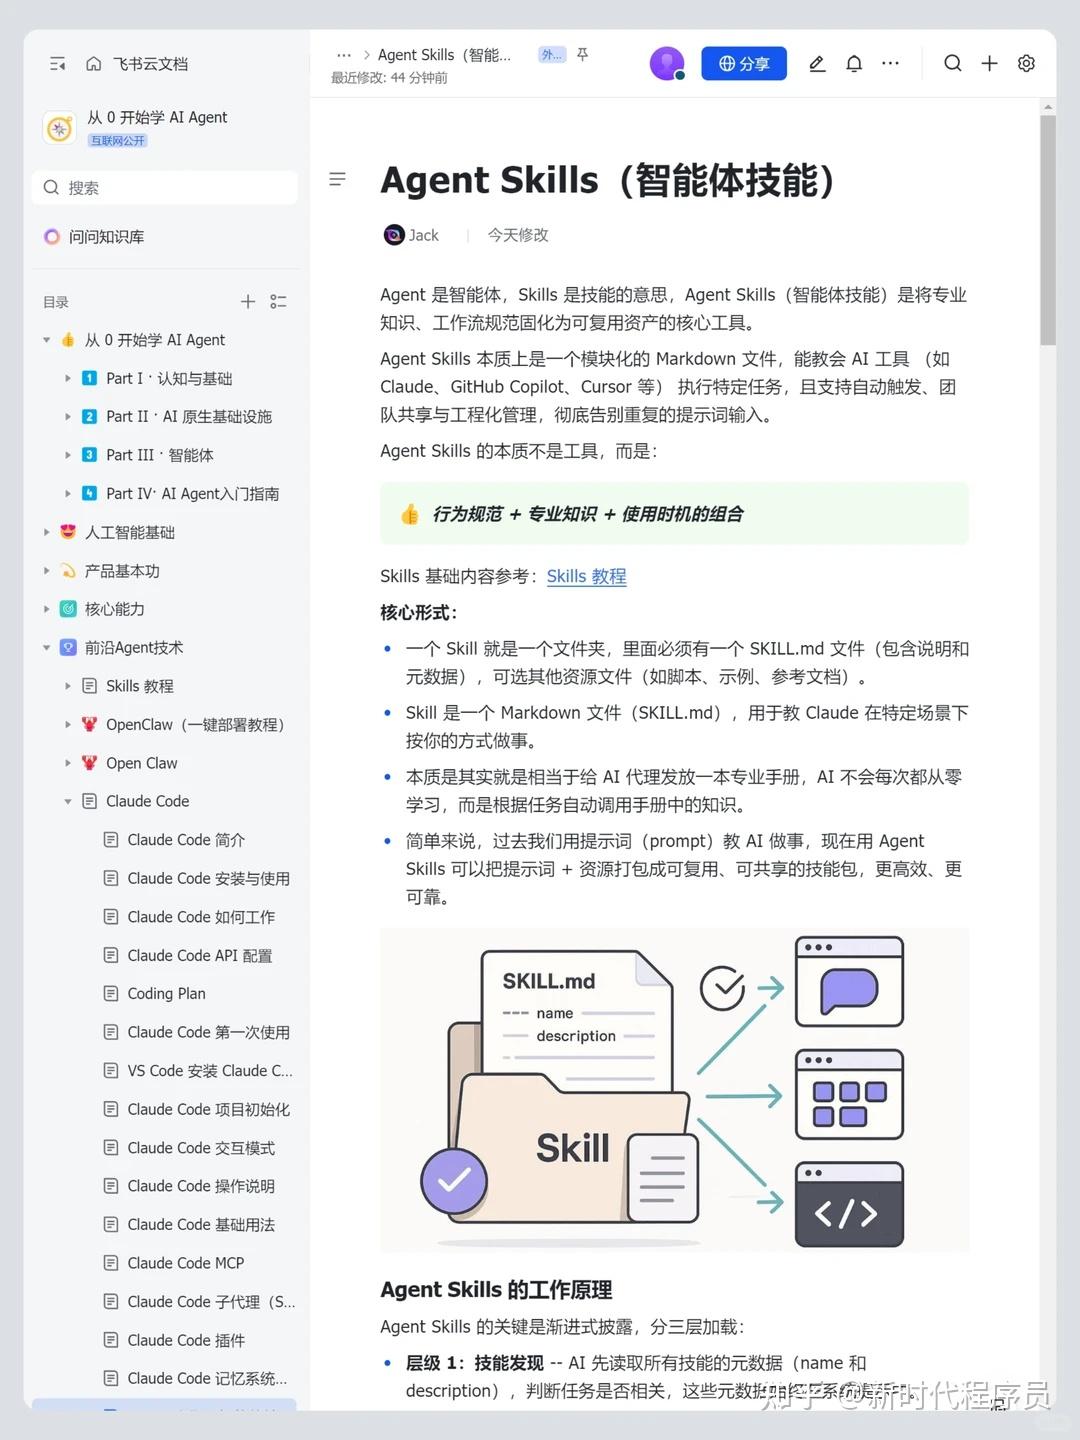Collapse the 前沿Agent技术 node
The height and width of the screenshot is (1440, 1080).
(46, 648)
